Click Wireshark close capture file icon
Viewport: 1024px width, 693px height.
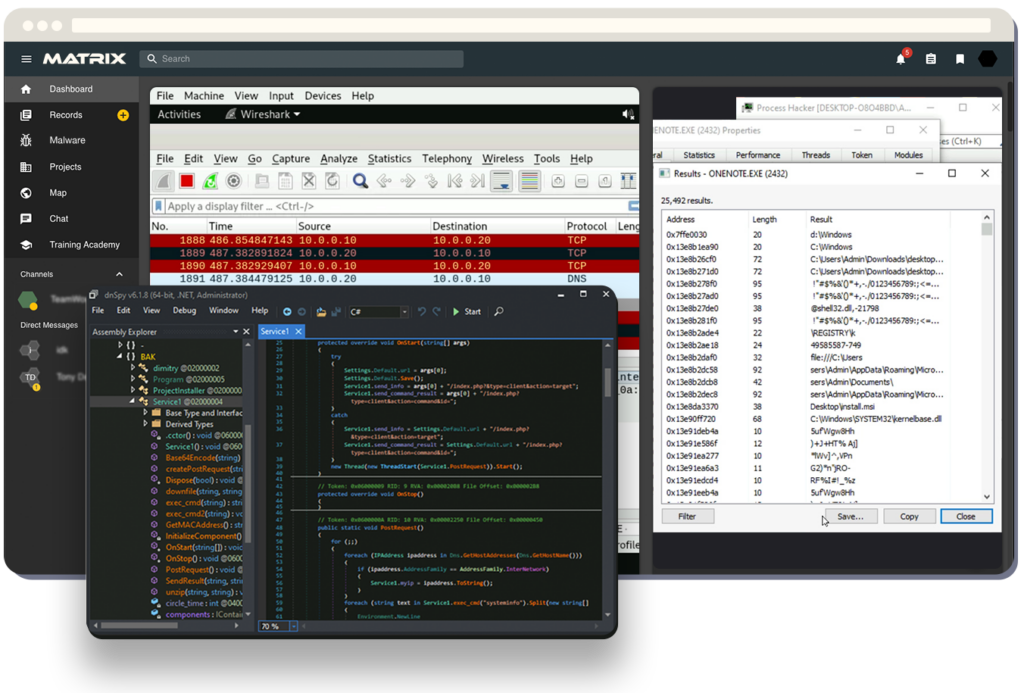point(309,181)
